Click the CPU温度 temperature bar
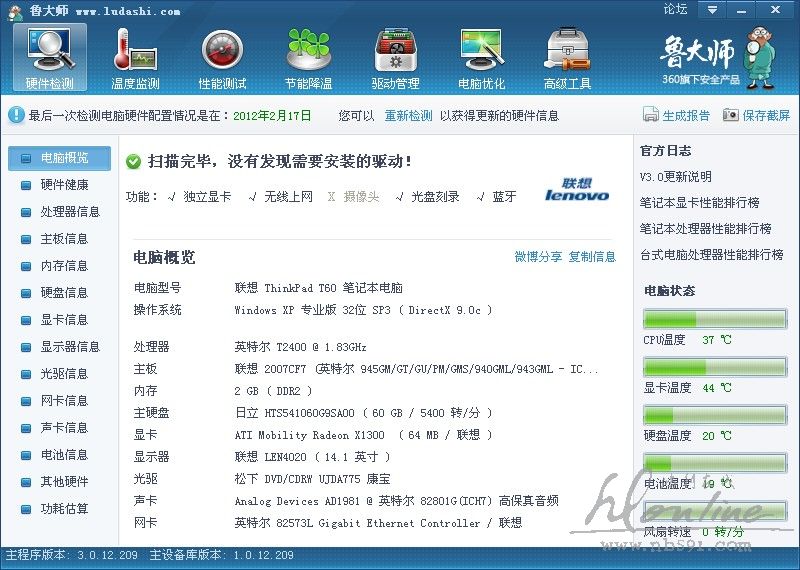 click(x=715, y=319)
